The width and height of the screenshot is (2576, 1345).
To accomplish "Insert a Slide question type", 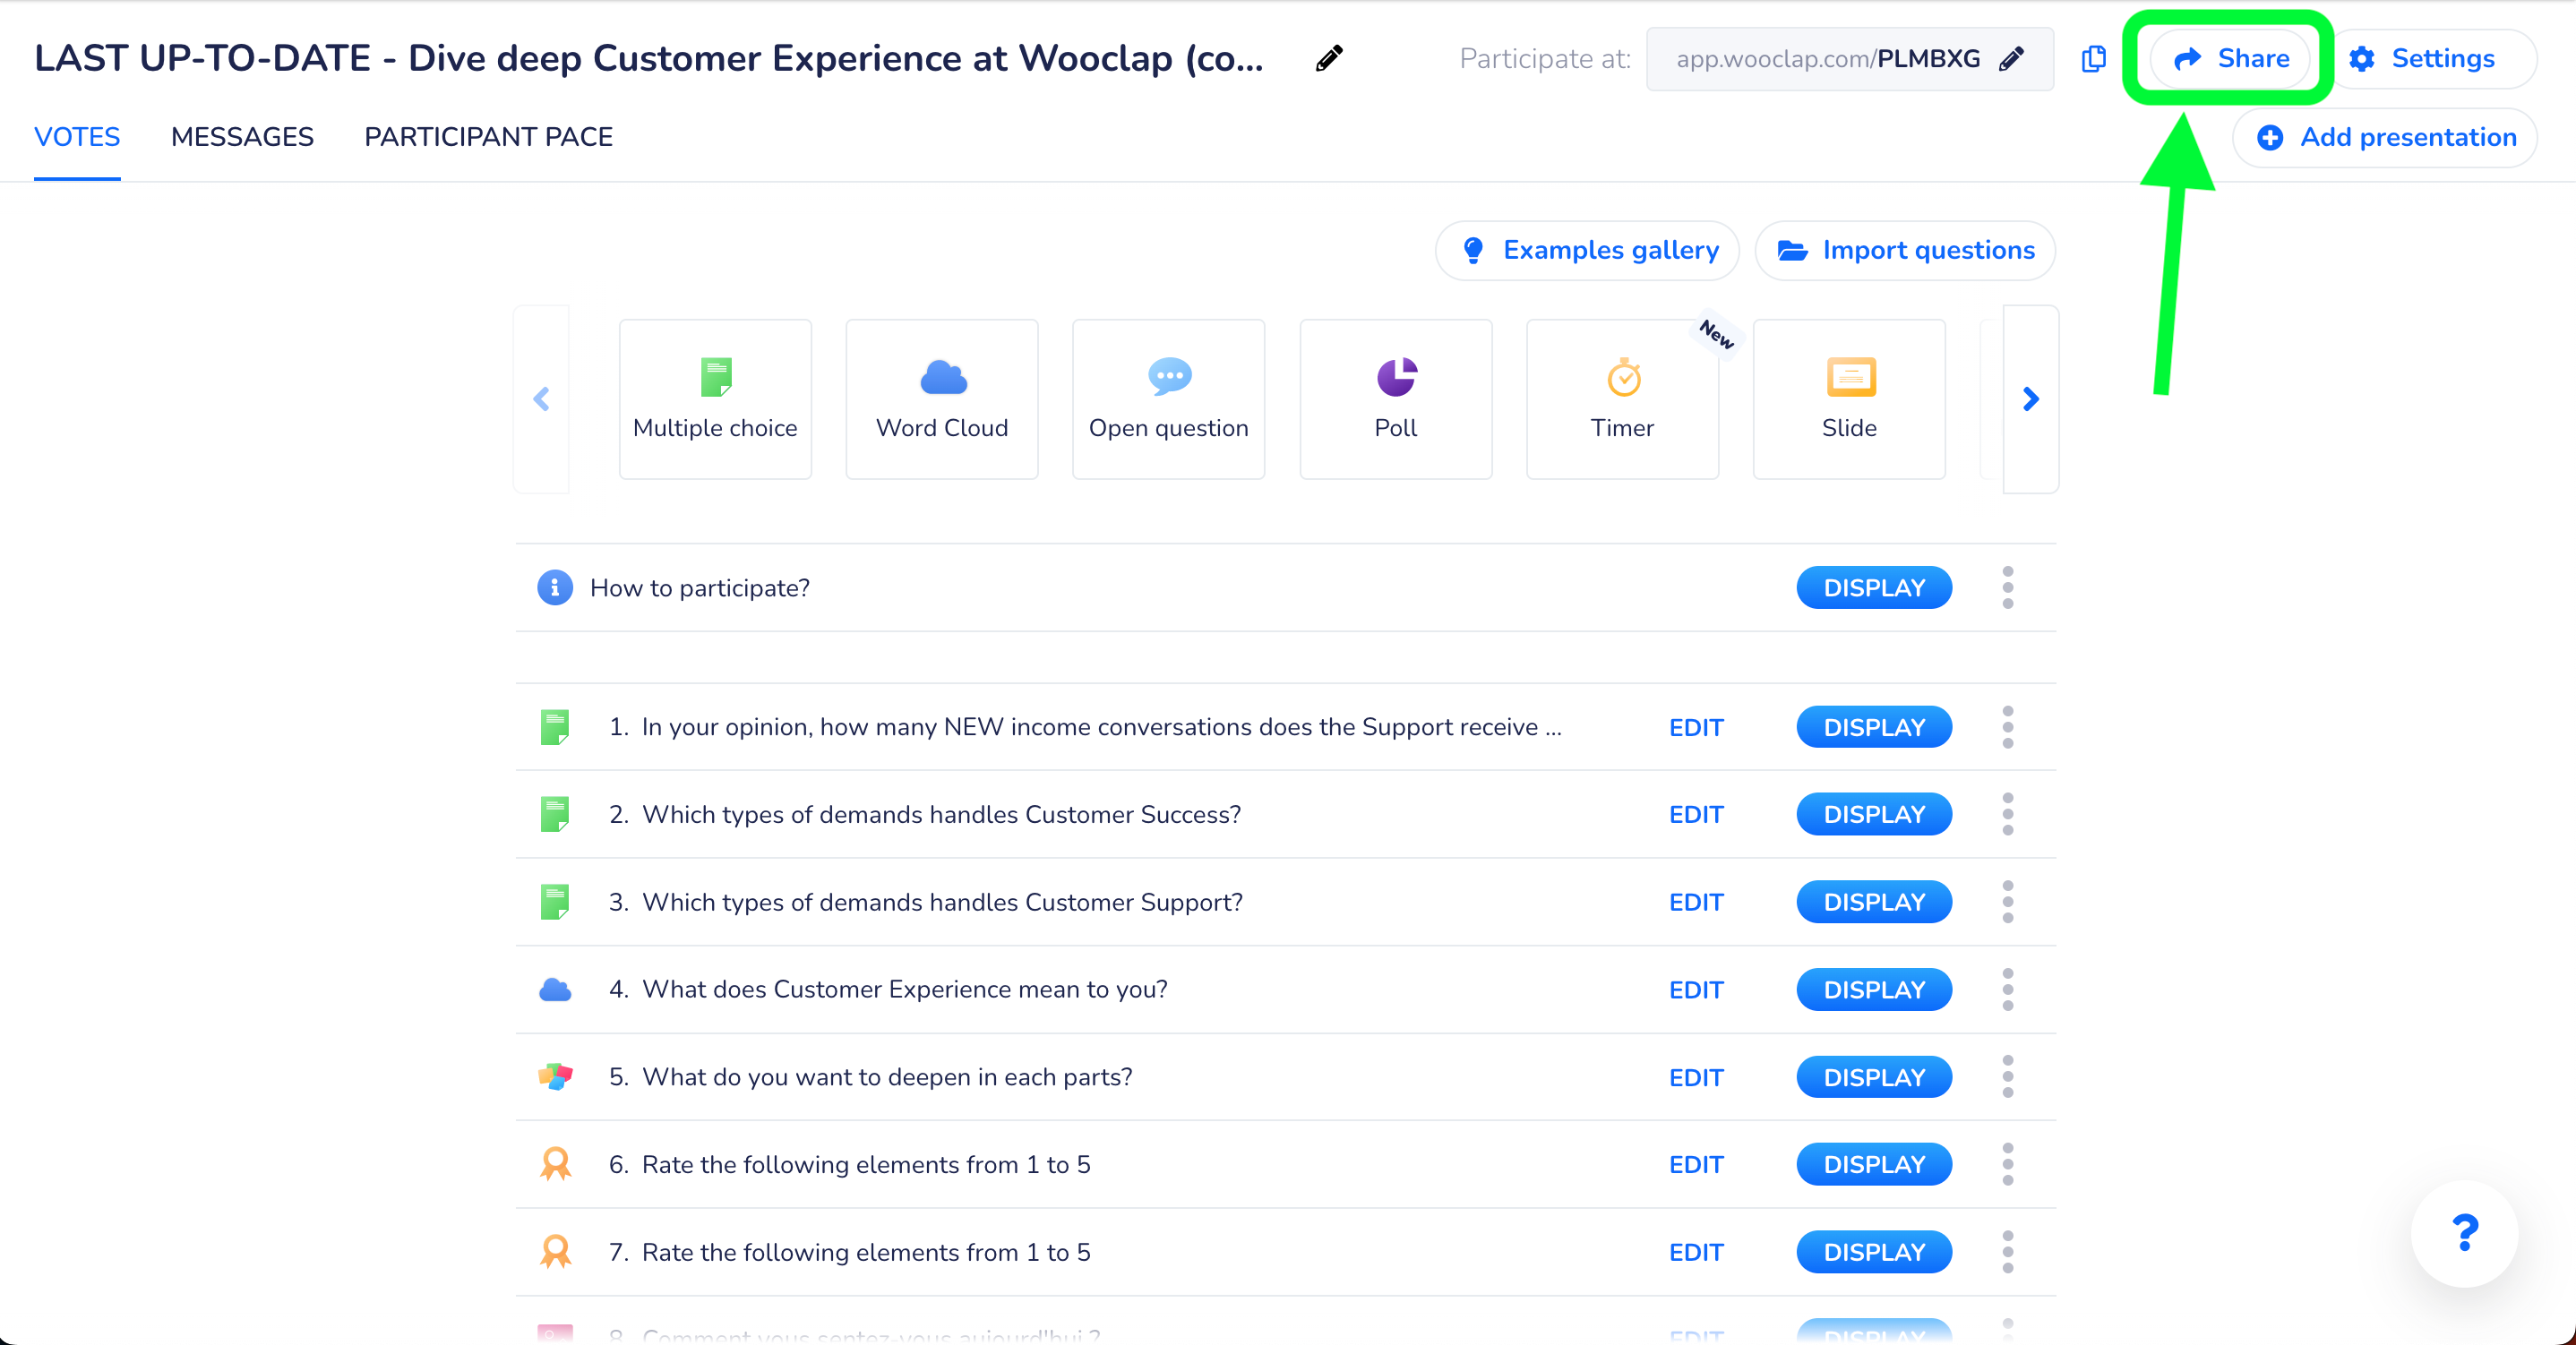I will point(1848,398).
